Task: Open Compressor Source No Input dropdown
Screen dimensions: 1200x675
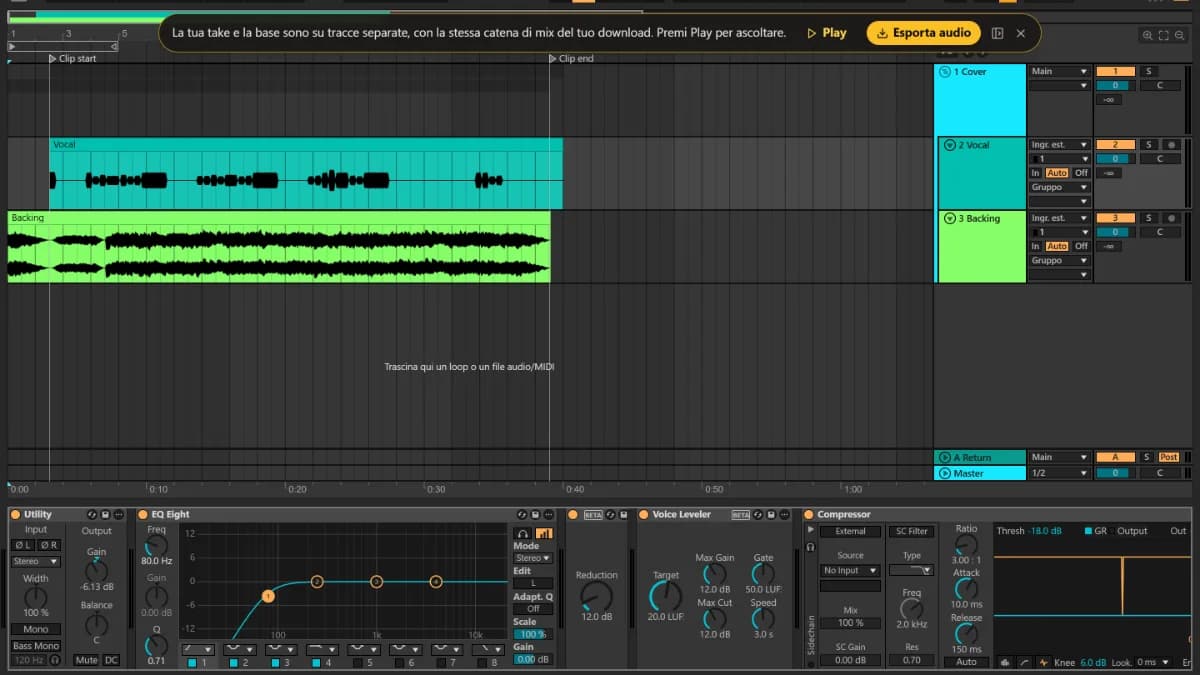Action: click(850, 570)
